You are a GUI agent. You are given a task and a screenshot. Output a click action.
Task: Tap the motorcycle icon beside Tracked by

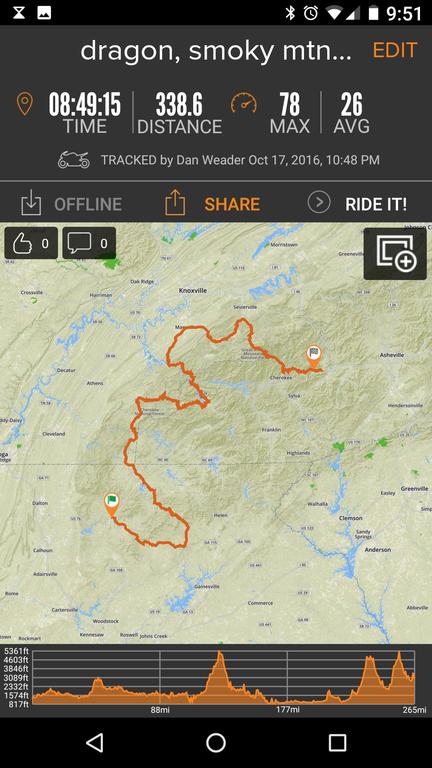click(74, 160)
